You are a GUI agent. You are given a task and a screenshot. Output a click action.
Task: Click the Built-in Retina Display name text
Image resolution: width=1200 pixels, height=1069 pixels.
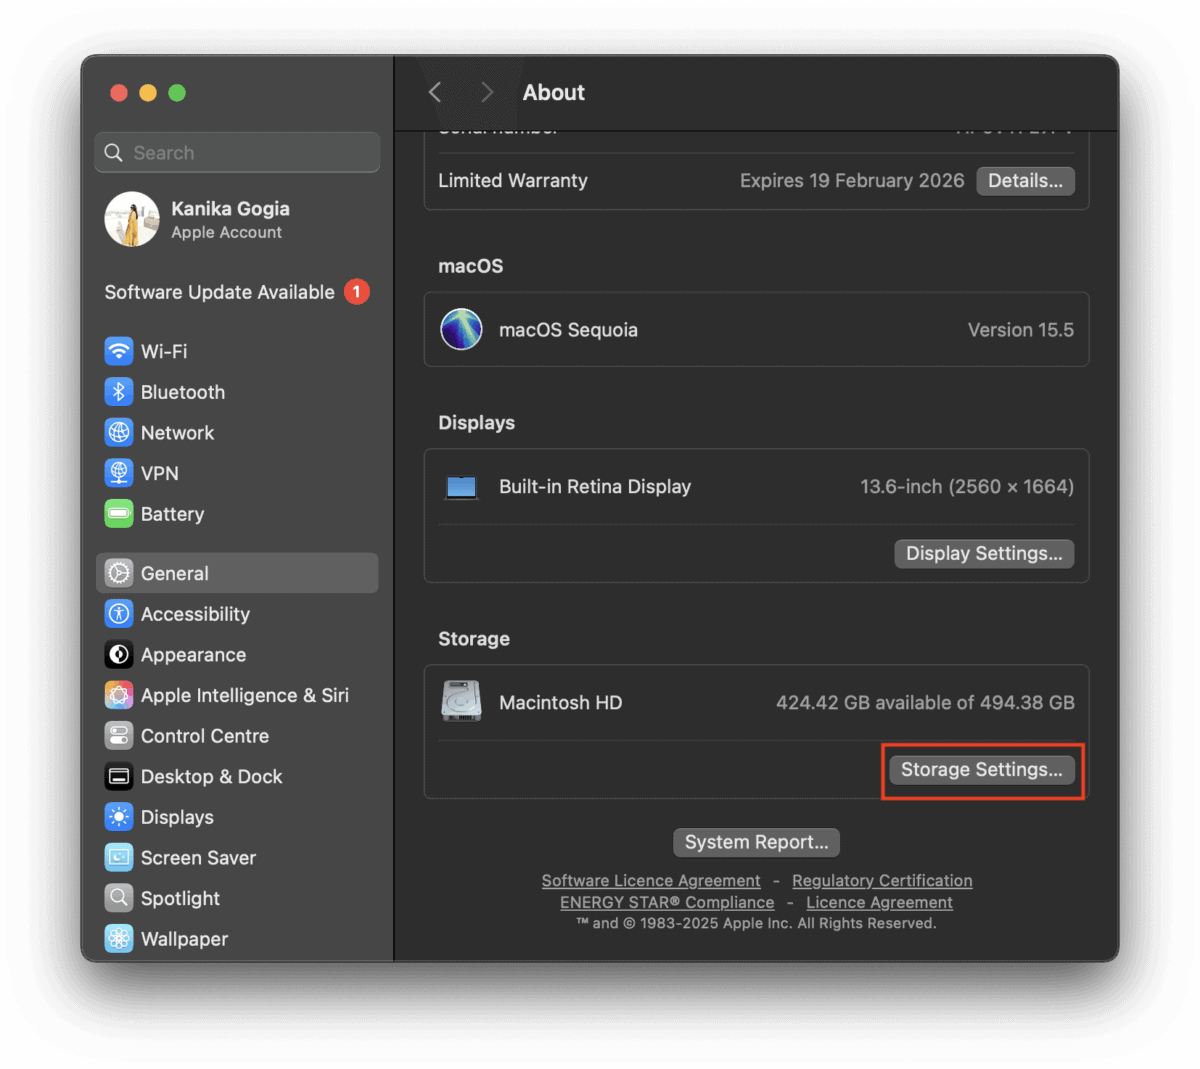click(x=595, y=487)
